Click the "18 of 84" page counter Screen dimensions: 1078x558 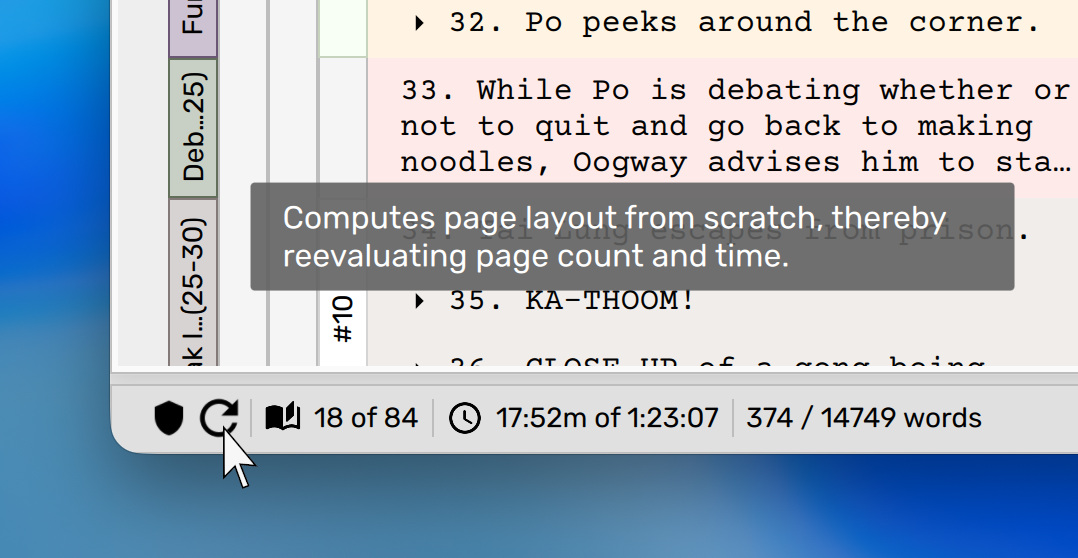[365, 418]
